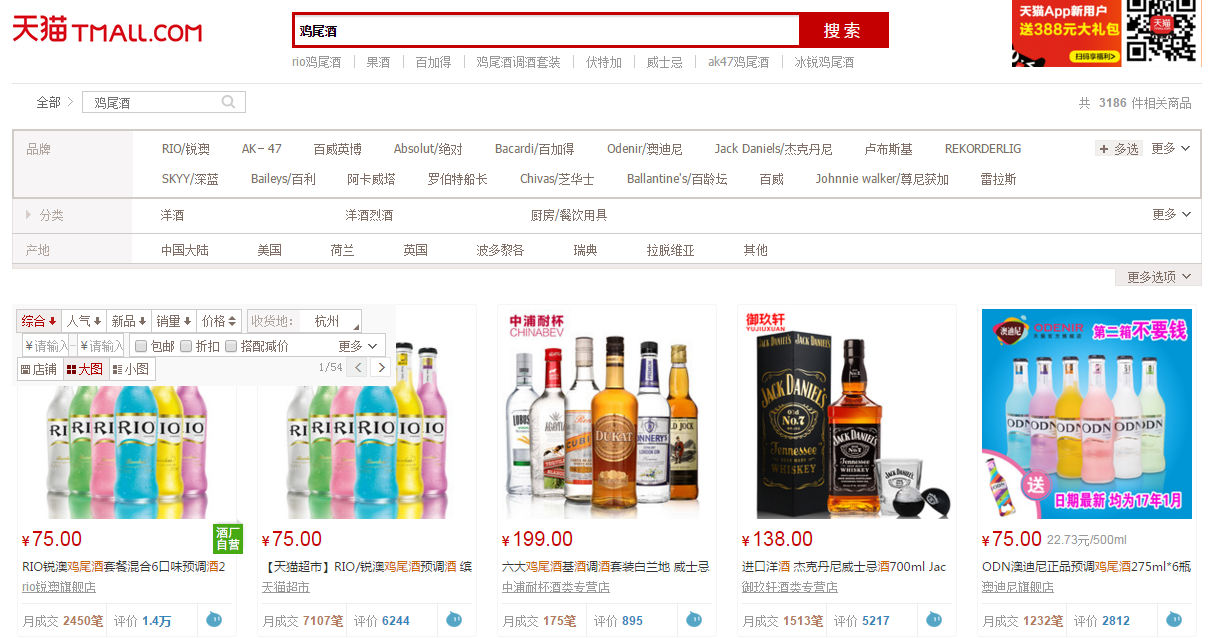Enable 多选 multi-select for brands
Viewport: 1219px width, 638px height.
tap(1119, 149)
